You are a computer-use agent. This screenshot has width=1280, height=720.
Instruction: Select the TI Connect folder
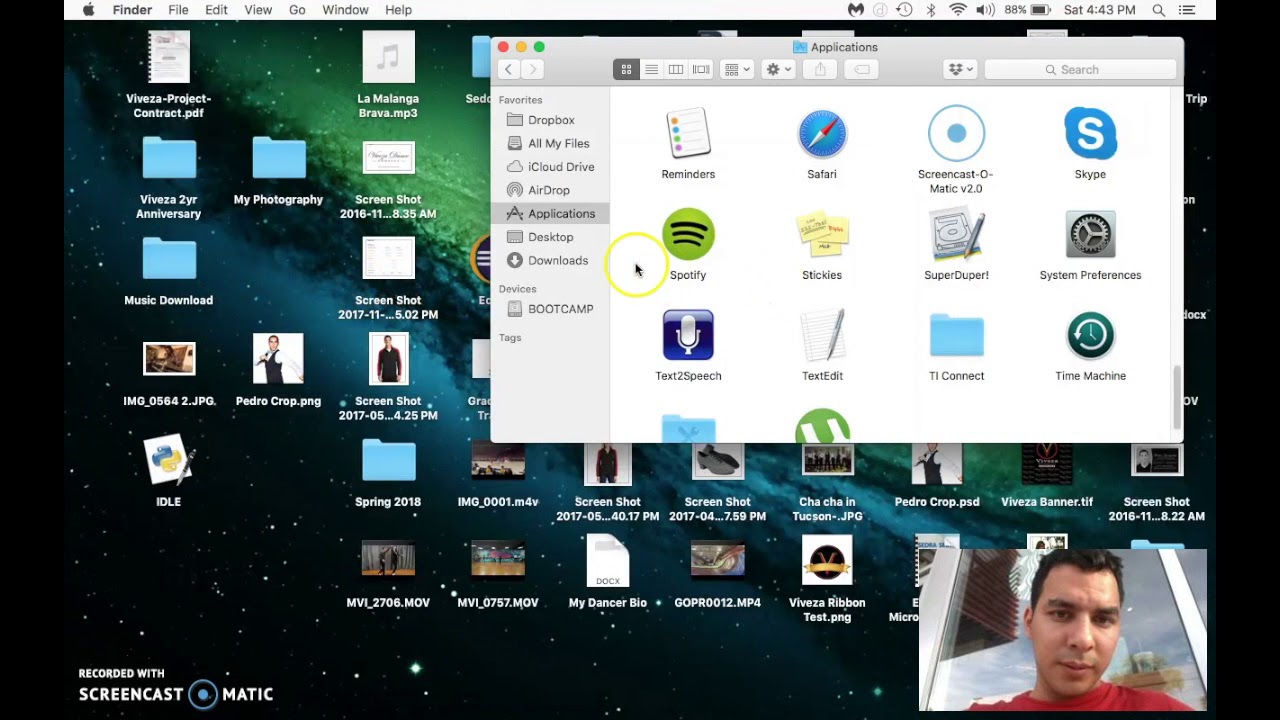coord(956,335)
